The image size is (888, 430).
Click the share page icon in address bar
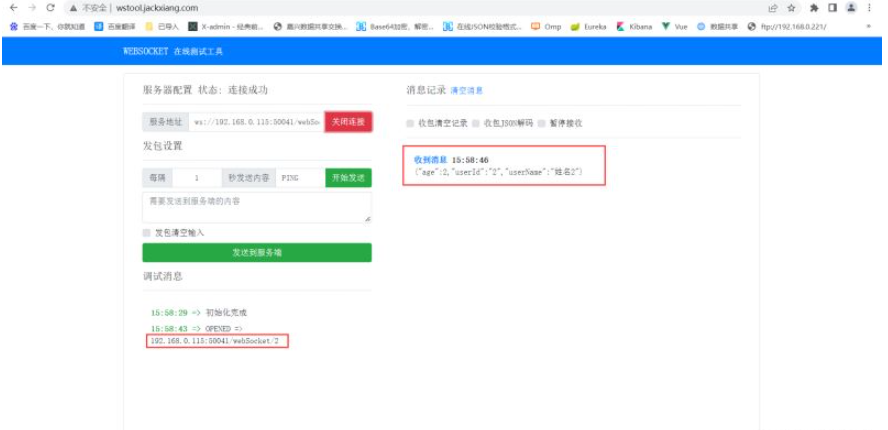[x=772, y=8]
